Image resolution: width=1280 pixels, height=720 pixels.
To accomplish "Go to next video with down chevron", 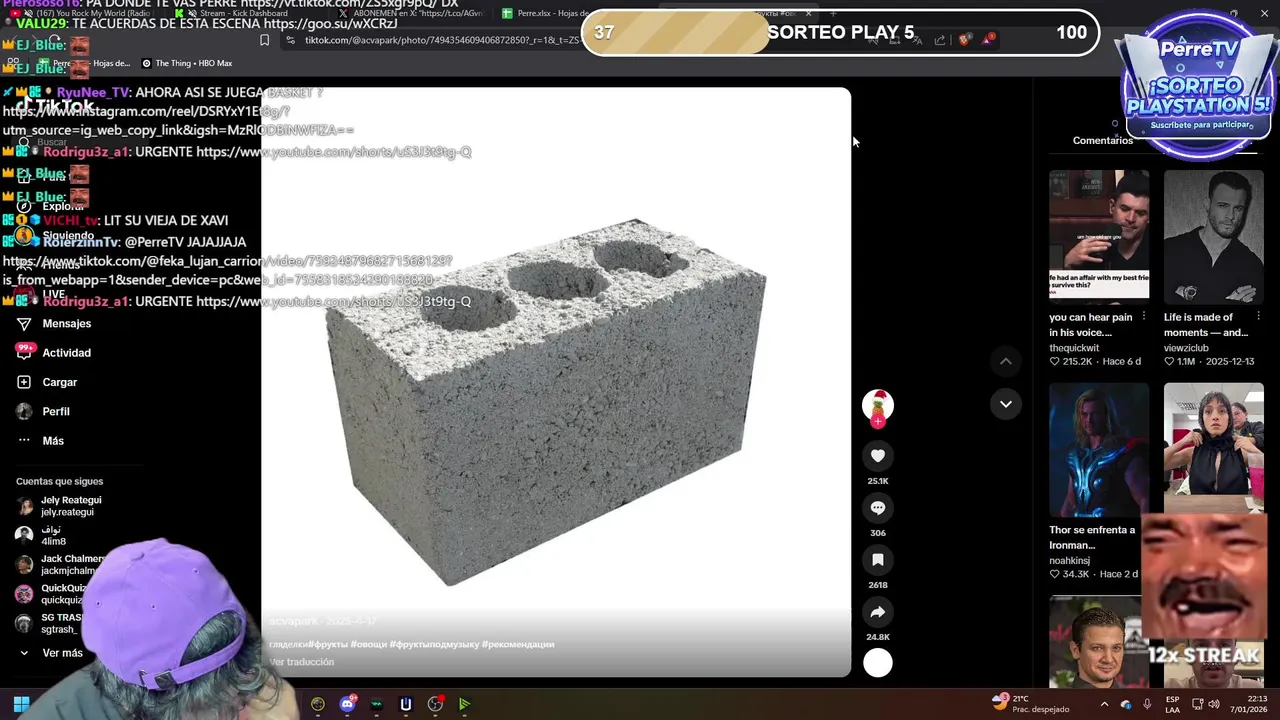I will [1006, 404].
